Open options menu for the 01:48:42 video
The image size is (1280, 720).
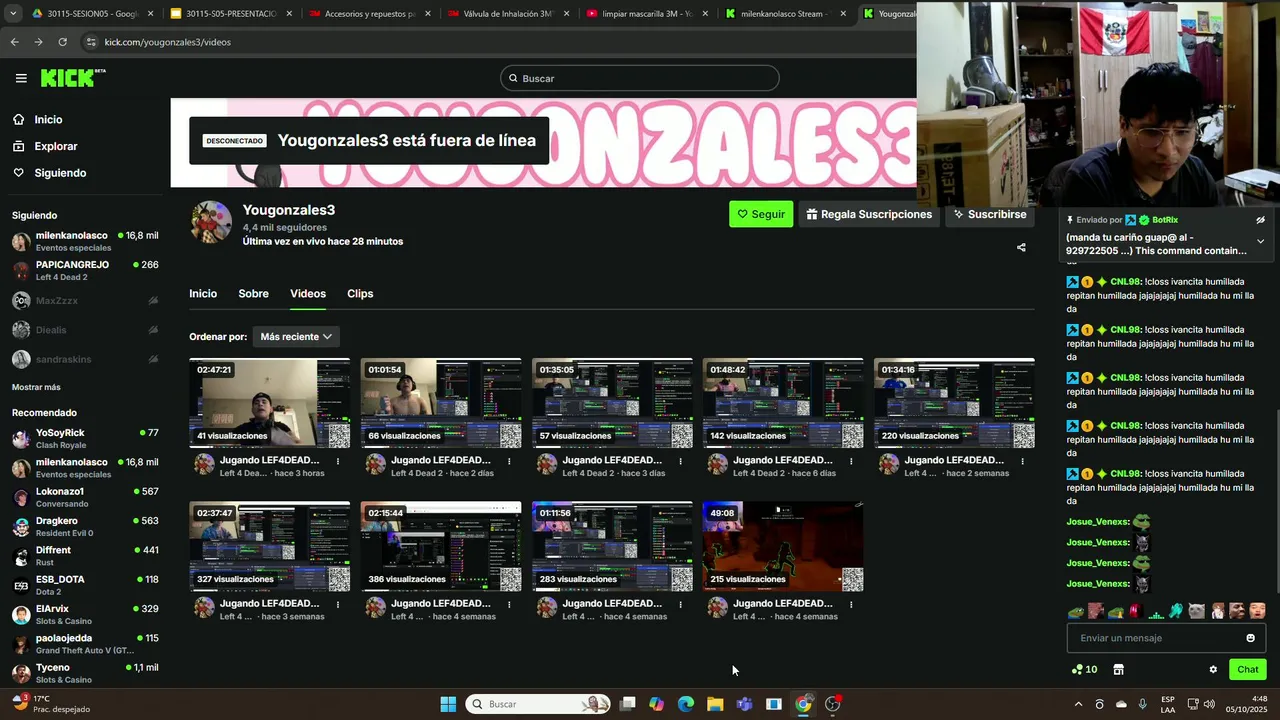pyautogui.click(x=851, y=461)
